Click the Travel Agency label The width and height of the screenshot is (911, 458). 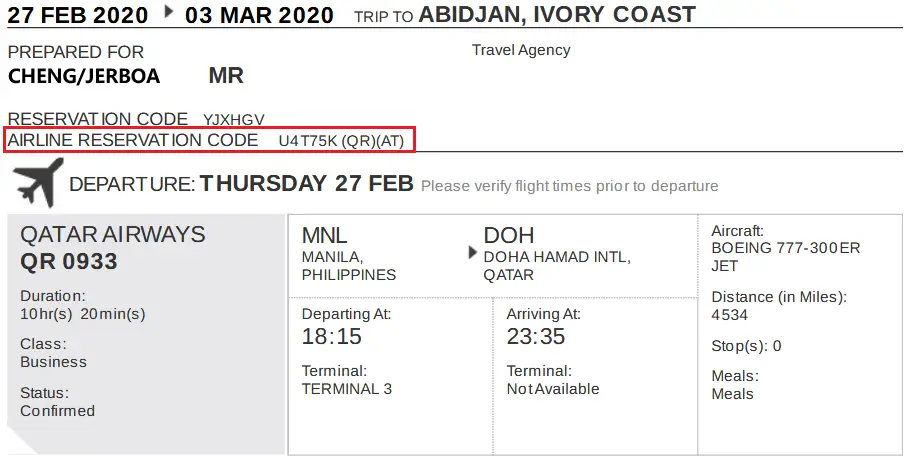tap(521, 51)
